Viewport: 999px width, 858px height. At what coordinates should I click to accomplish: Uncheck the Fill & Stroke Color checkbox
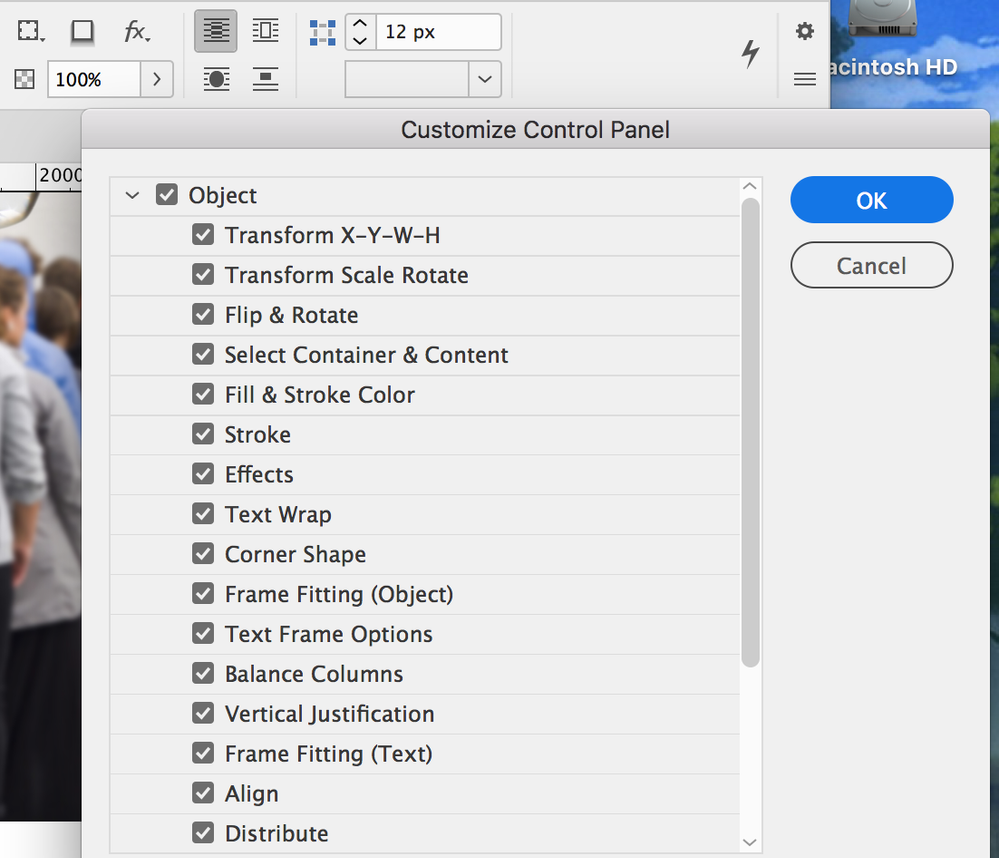click(204, 395)
